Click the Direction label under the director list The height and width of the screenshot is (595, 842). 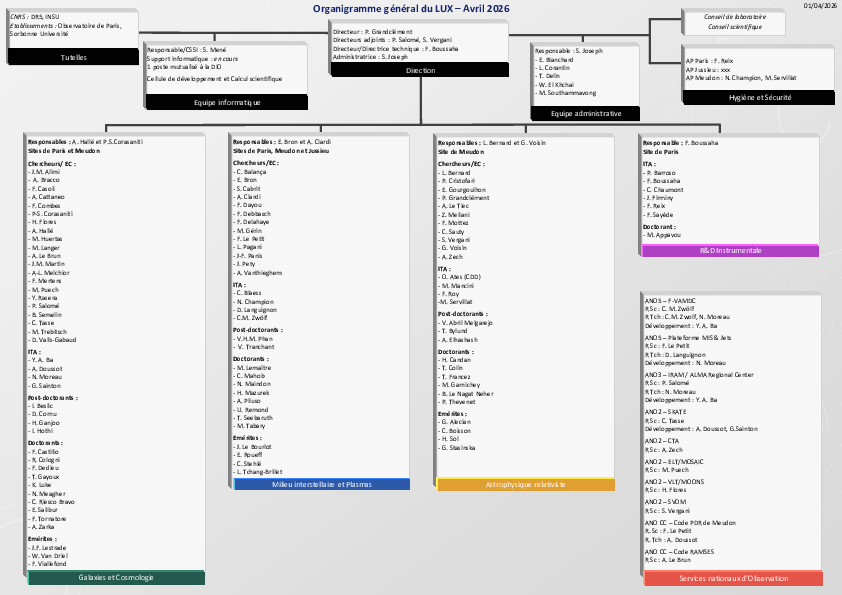pyautogui.click(x=420, y=70)
